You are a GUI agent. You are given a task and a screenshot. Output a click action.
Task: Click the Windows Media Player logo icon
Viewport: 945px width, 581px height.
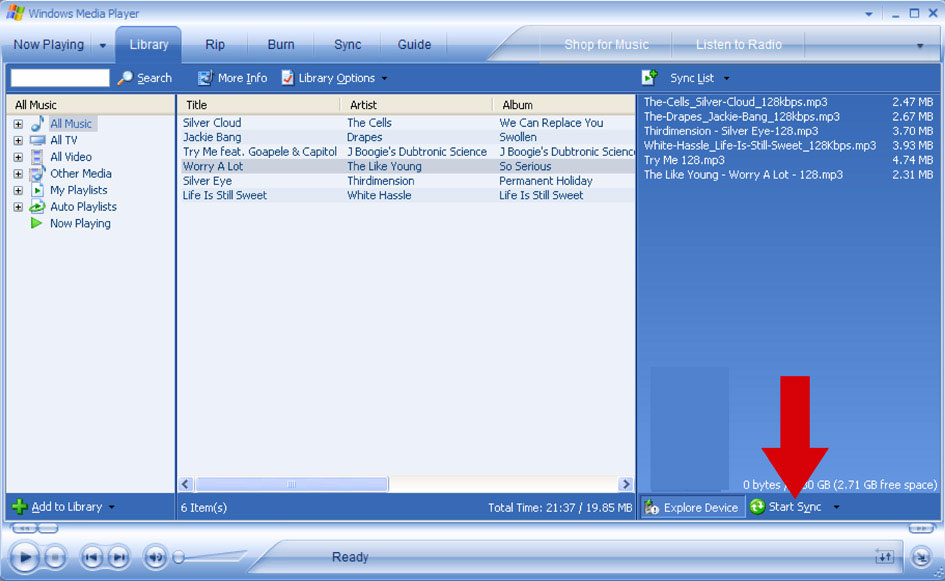pos(16,13)
